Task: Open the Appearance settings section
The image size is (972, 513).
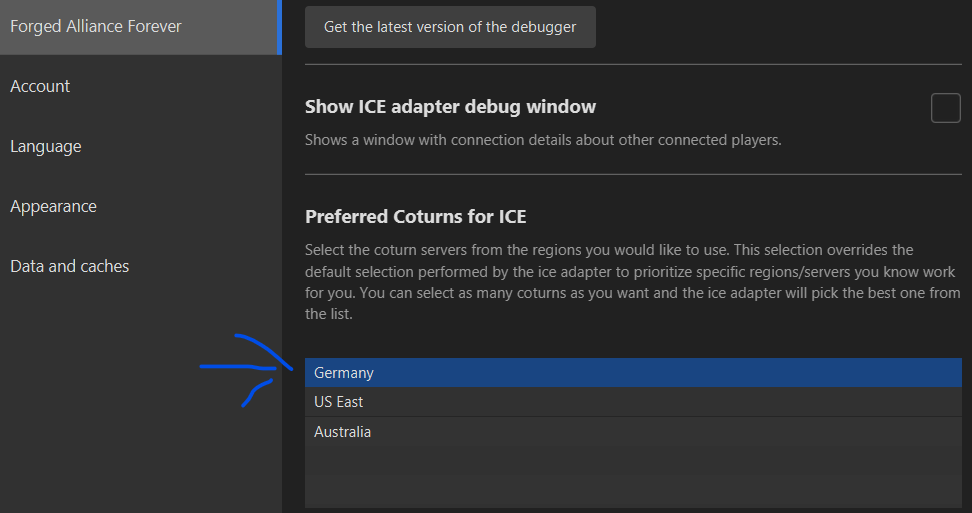Action: pyautogui.click(x=141, y=206)
